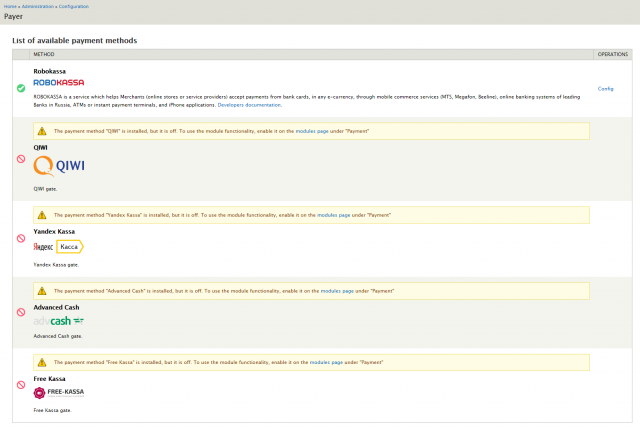Viewport: 640px width, 431px height.
Task: Click the warning triangle in the QIWI notice
Action: click(42, 131)
